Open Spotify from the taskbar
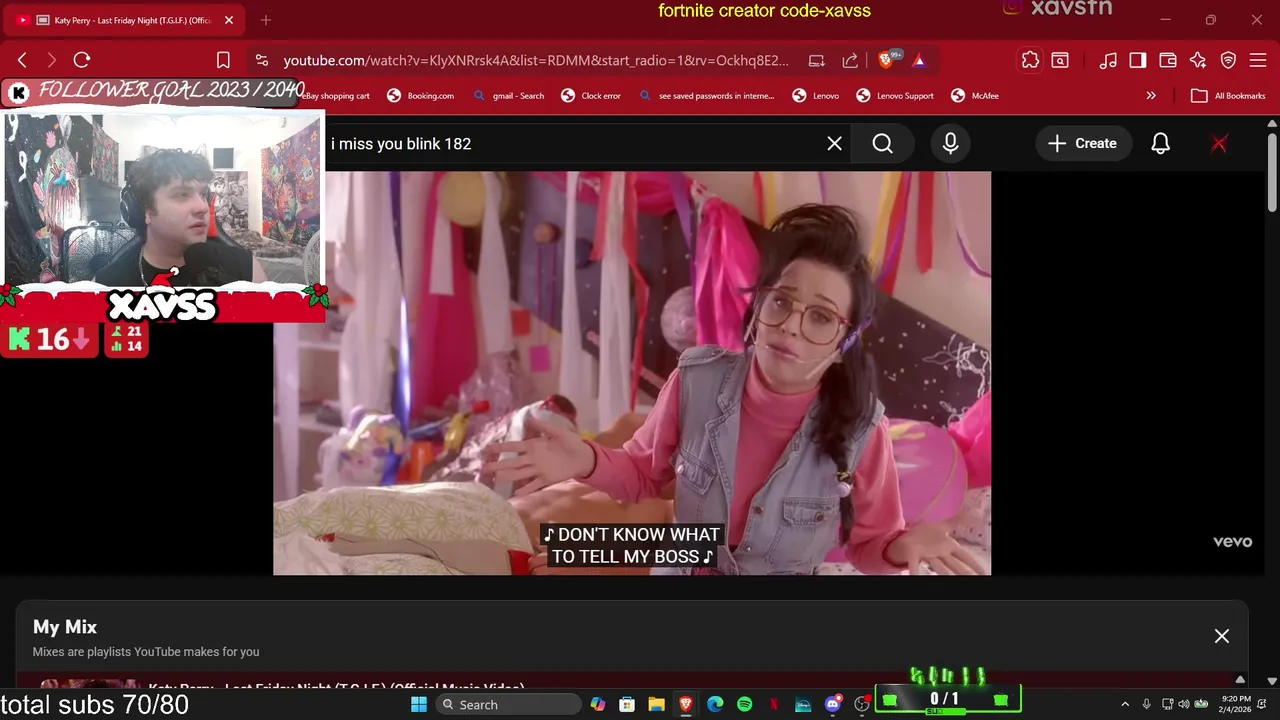The width and height of the screenshot is (1280, 720). (x=744, y=704)
